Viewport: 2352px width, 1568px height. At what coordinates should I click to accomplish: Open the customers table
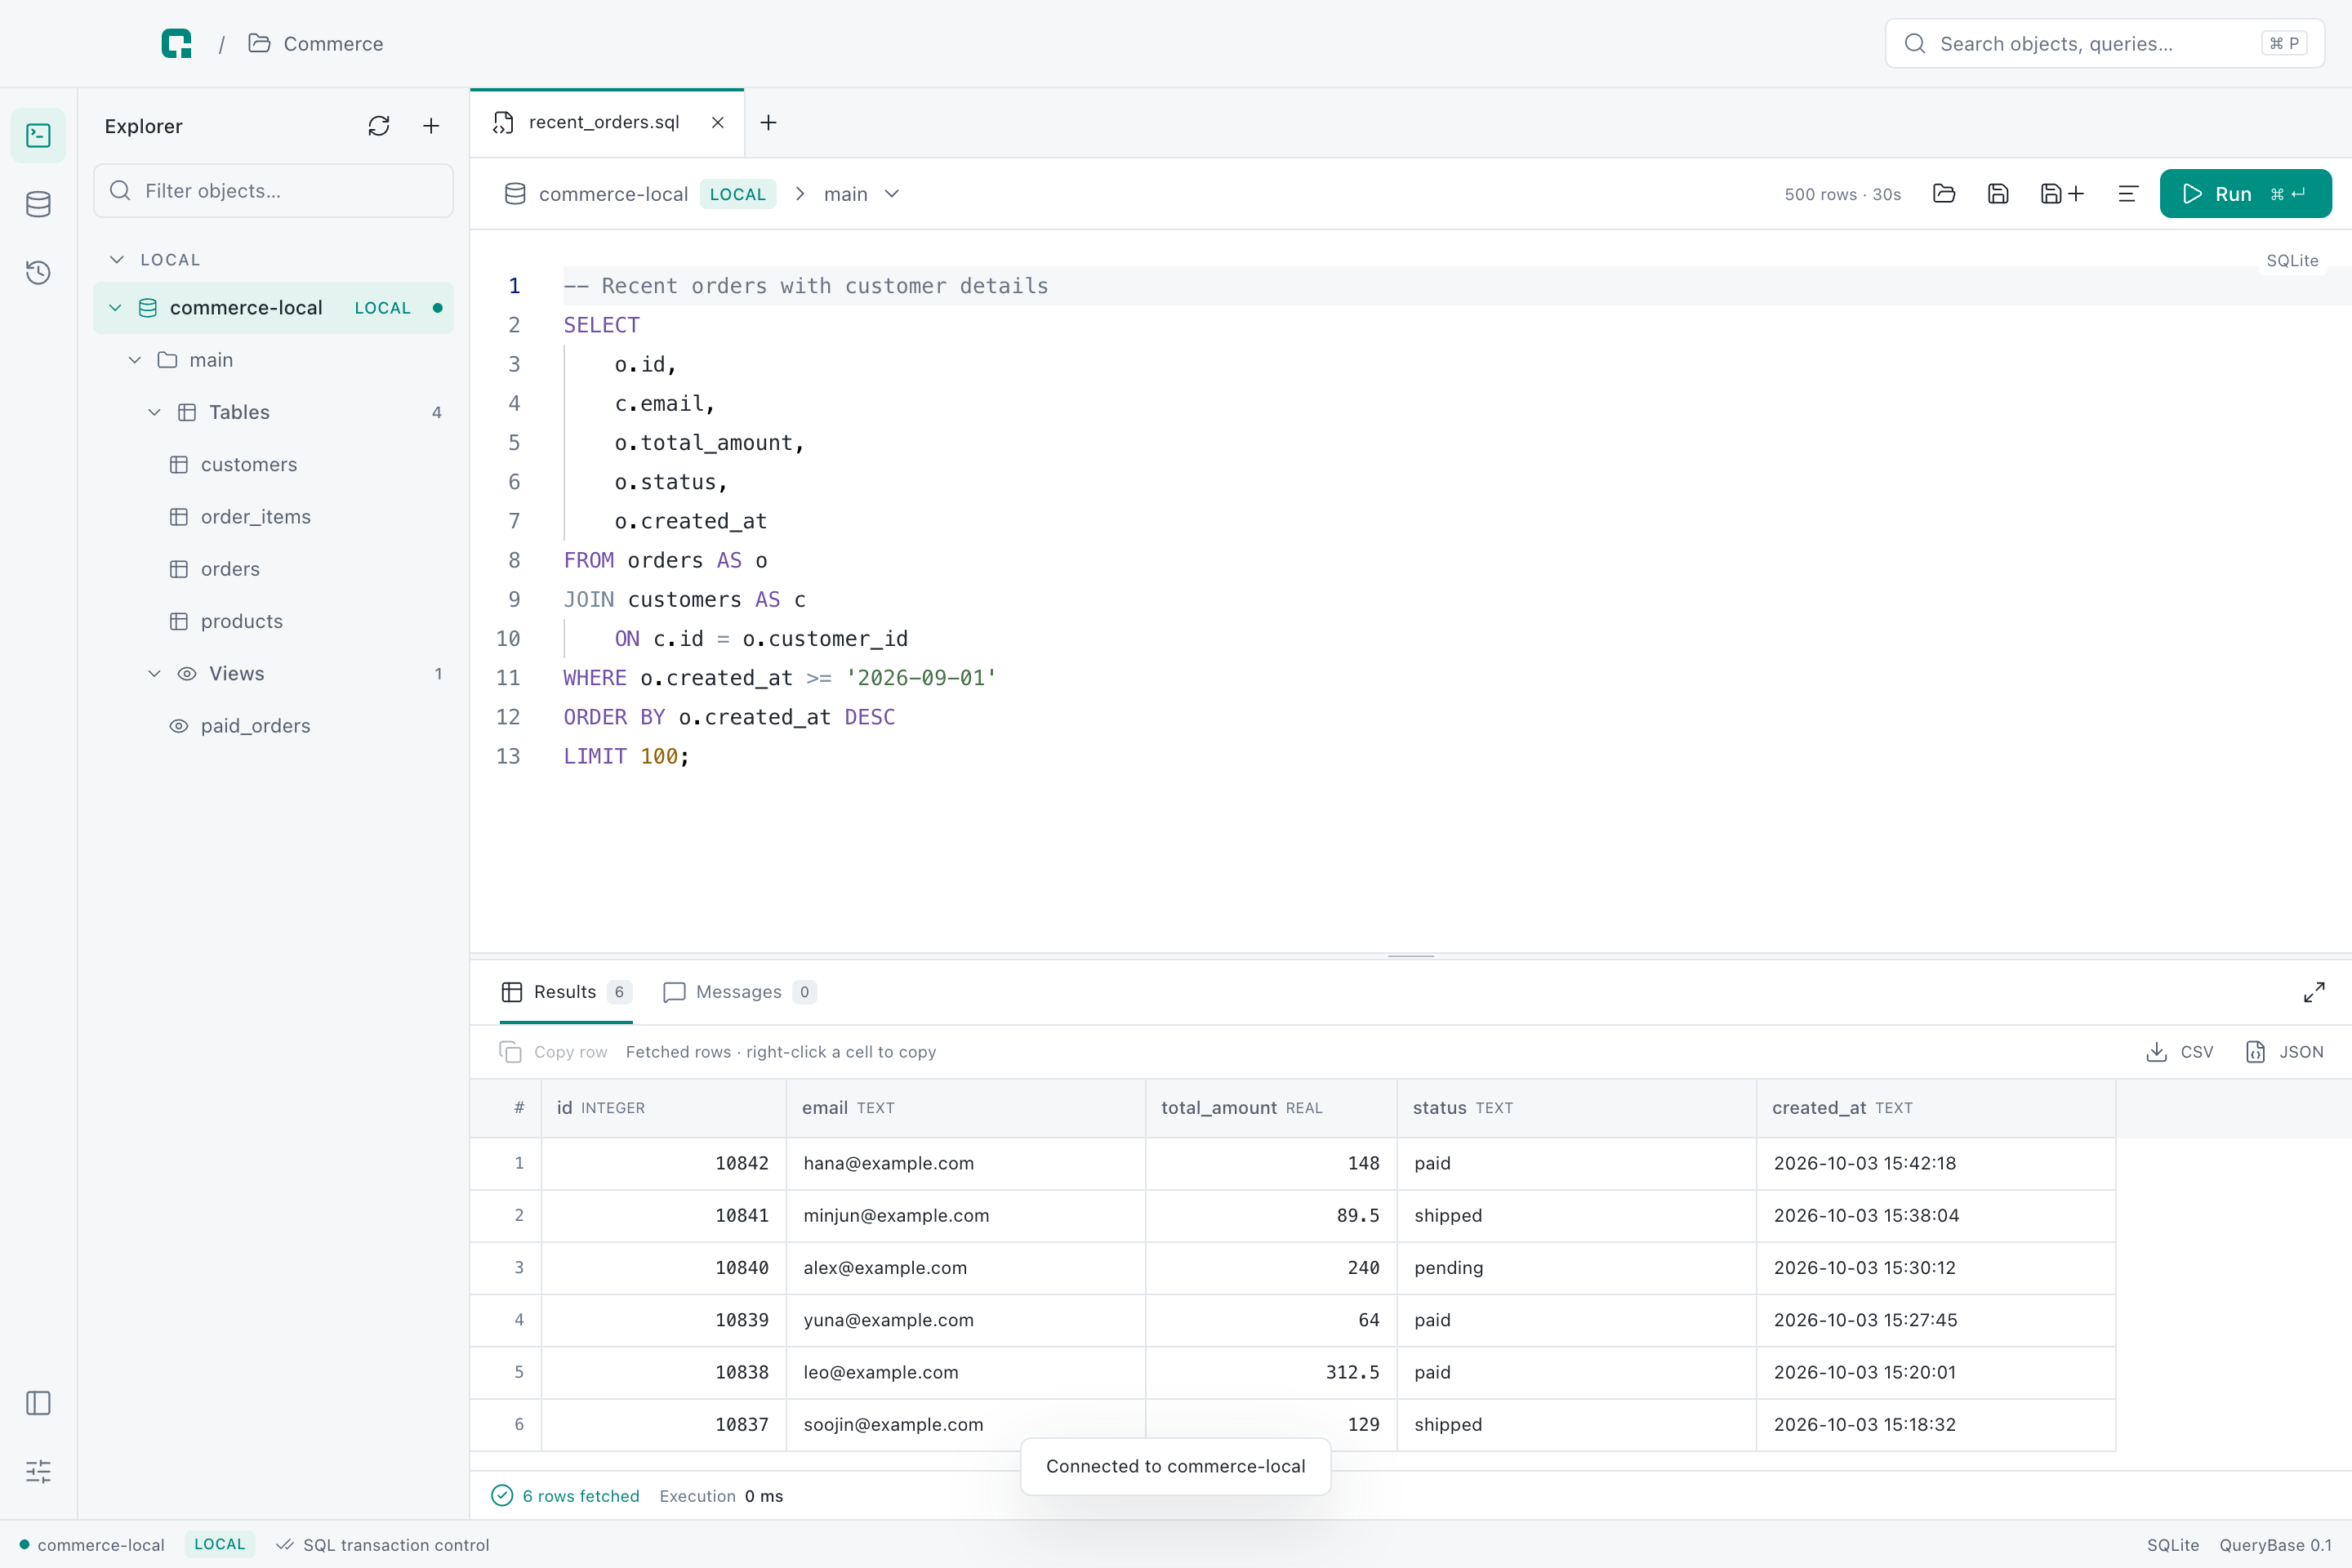[x=273, y=465]
